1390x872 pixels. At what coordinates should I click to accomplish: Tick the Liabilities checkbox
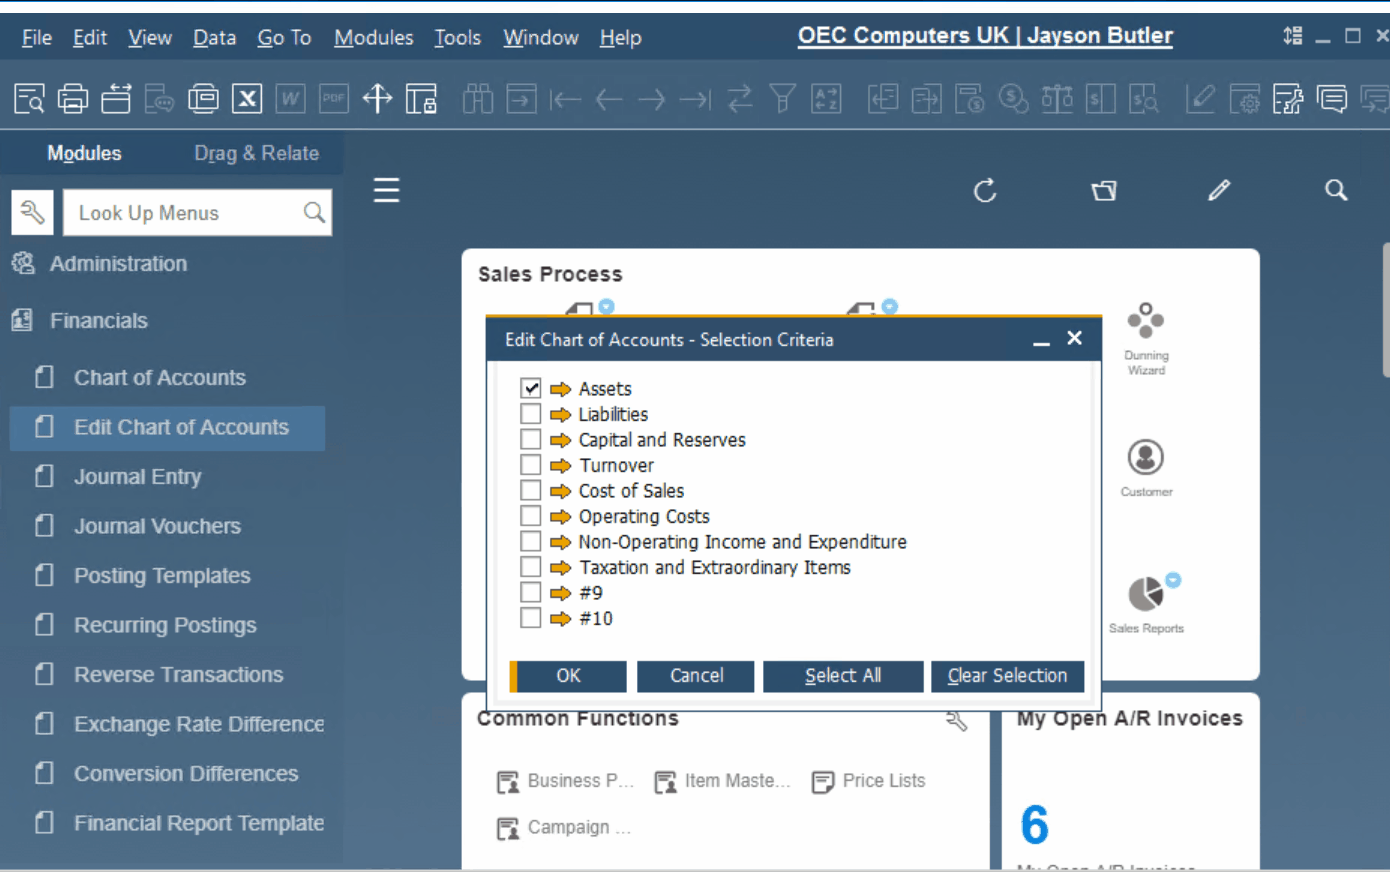pyautogui.click(x=531, y=414)
